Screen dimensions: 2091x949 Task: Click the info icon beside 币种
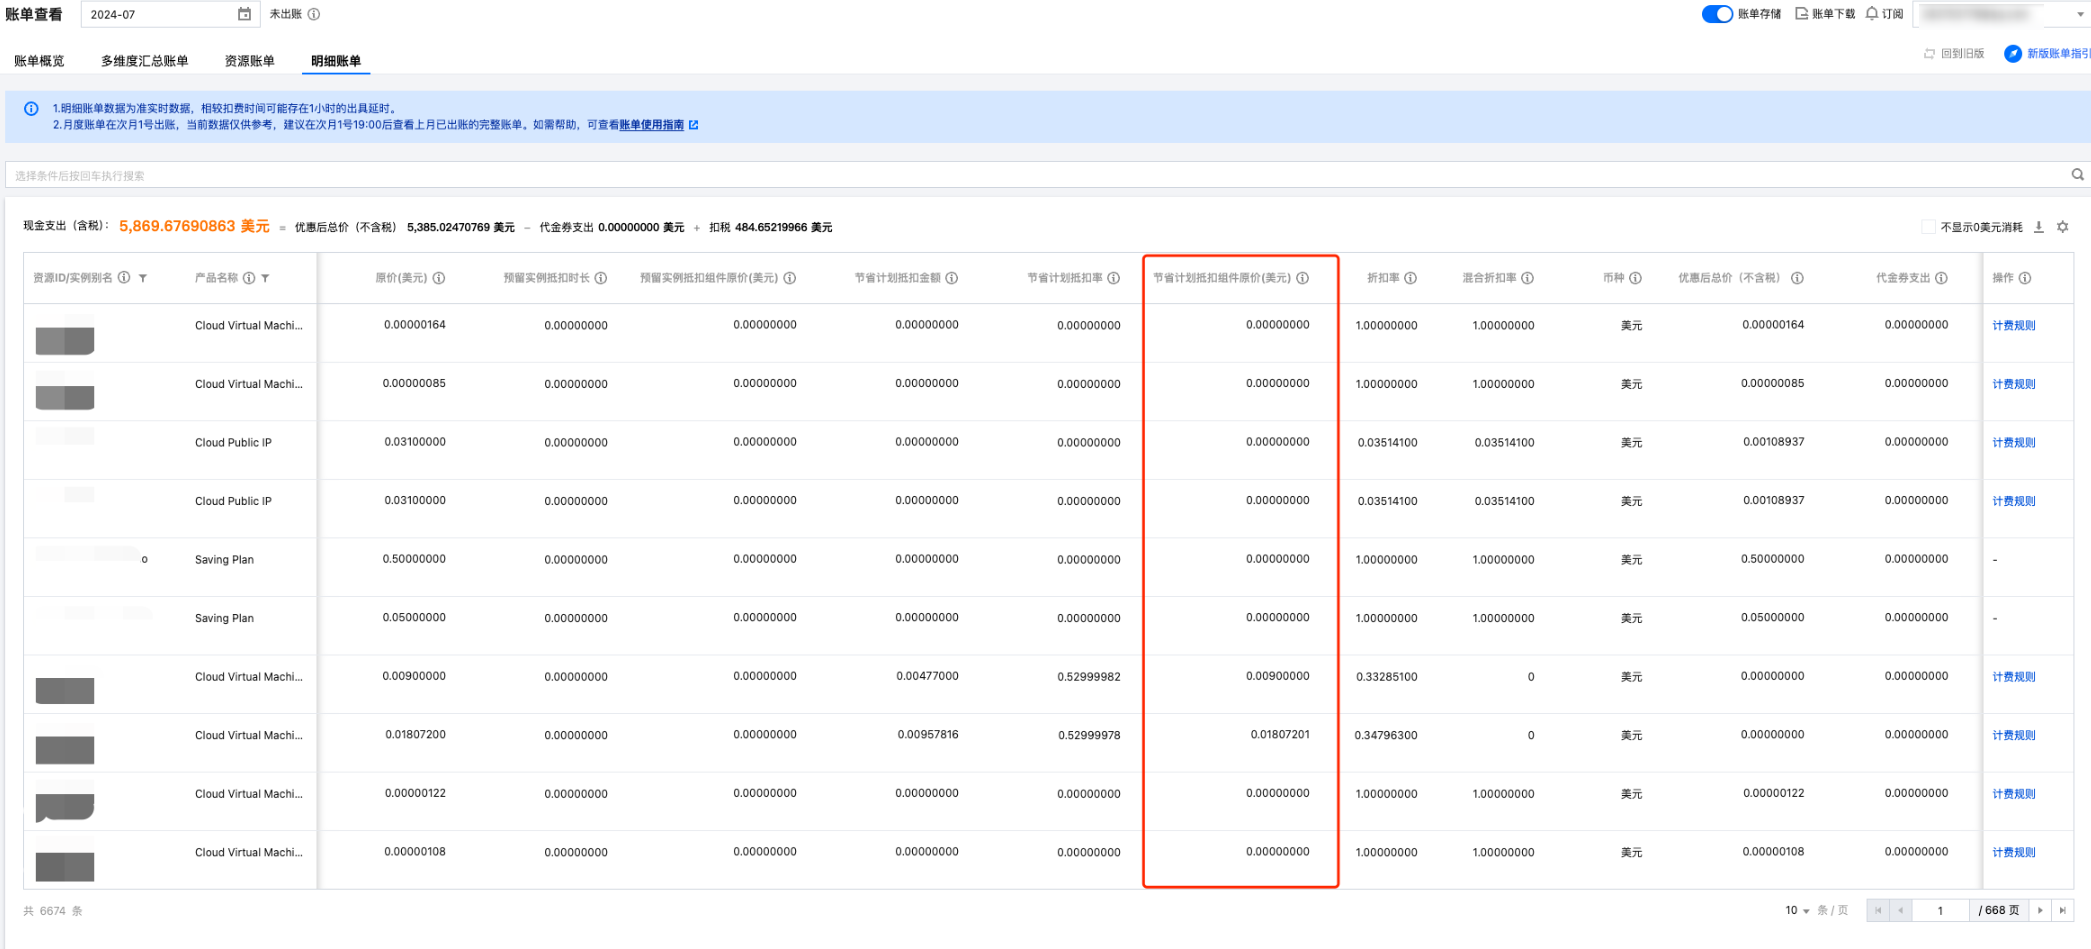(1636, 278)
